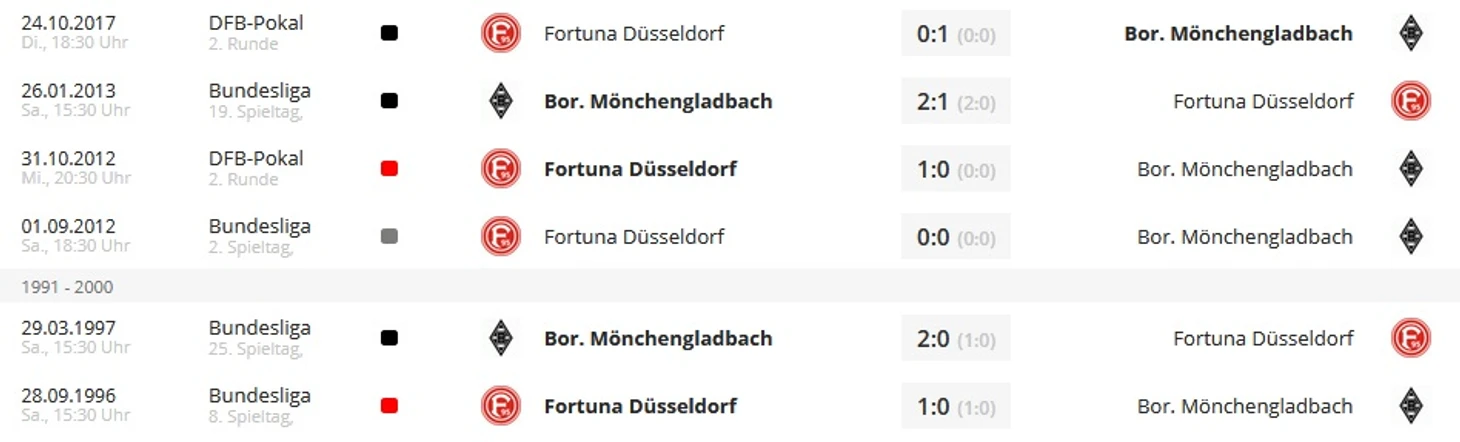Open the 2:0 score from 29.03.1997
Viewport: 1460px width, 442px height.
point(956,338)
